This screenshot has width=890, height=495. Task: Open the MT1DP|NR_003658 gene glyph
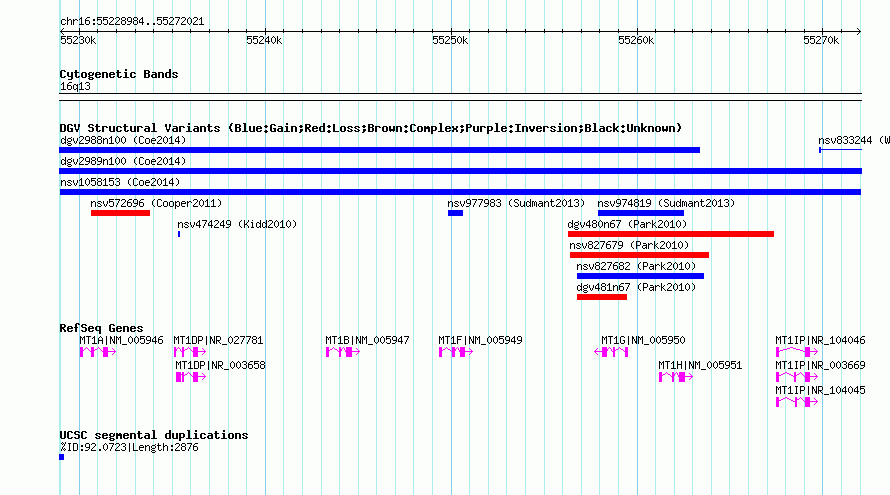coord(191,377)
